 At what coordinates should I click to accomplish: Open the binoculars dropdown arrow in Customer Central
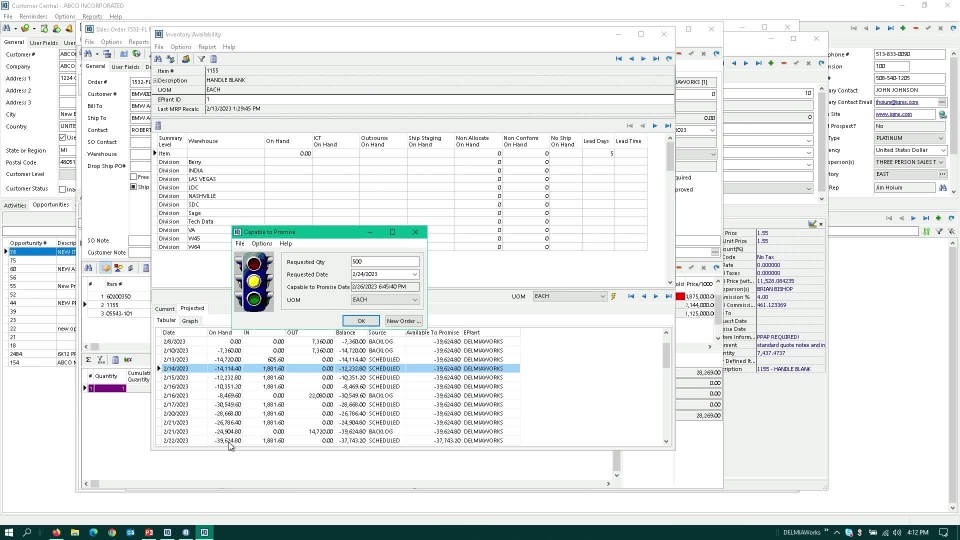[15, 29]
